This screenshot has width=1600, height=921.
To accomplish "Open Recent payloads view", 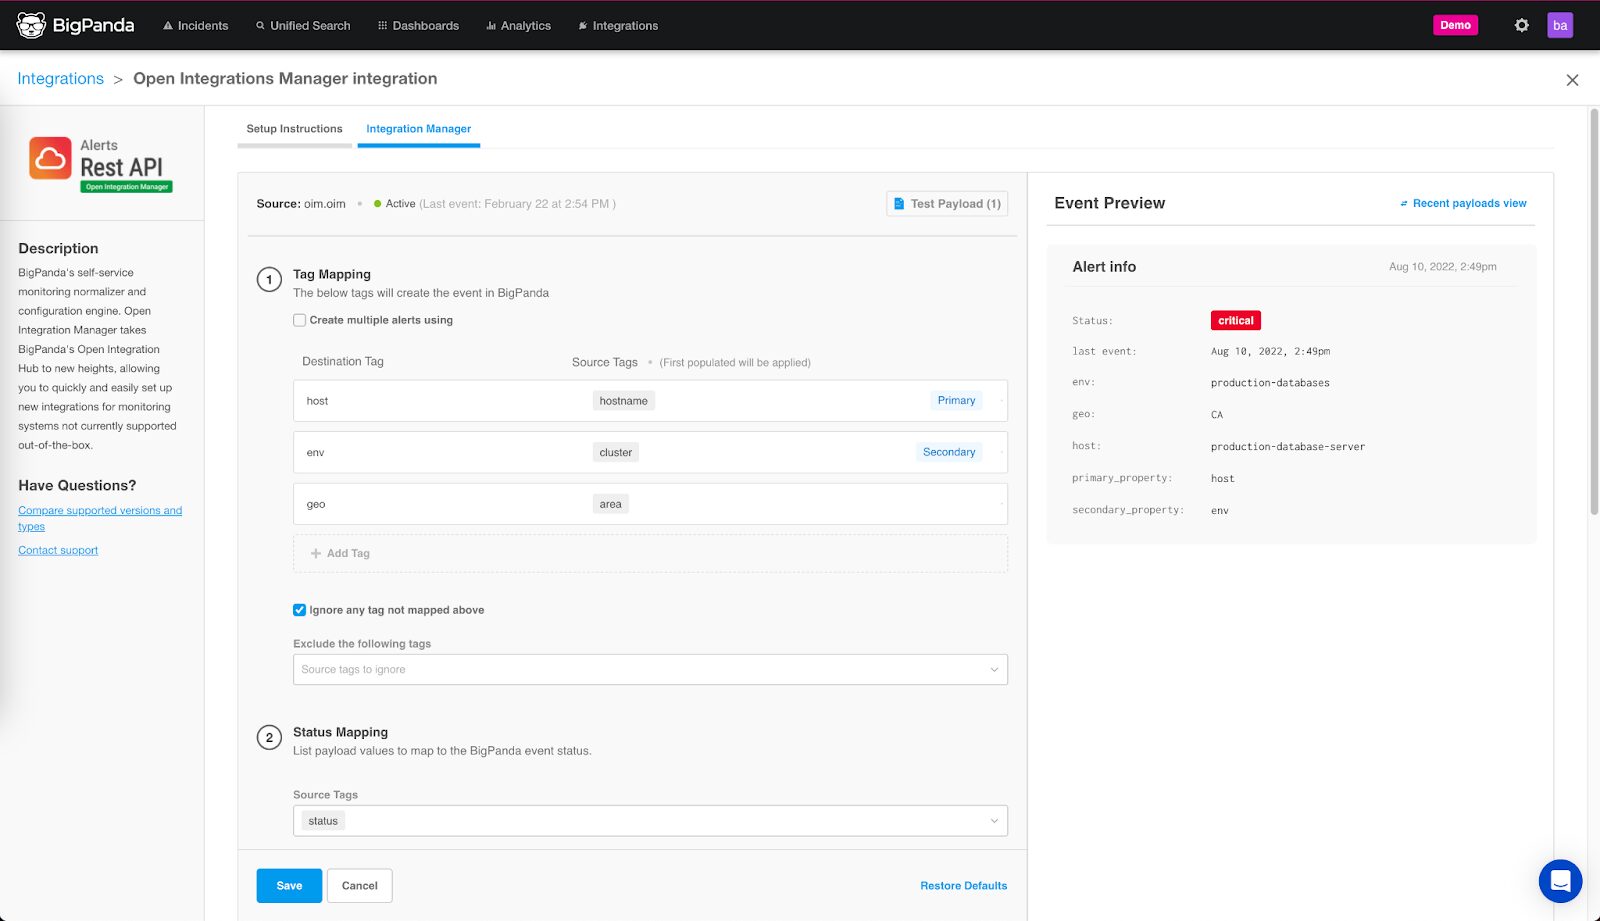I will click(1463, 204).
